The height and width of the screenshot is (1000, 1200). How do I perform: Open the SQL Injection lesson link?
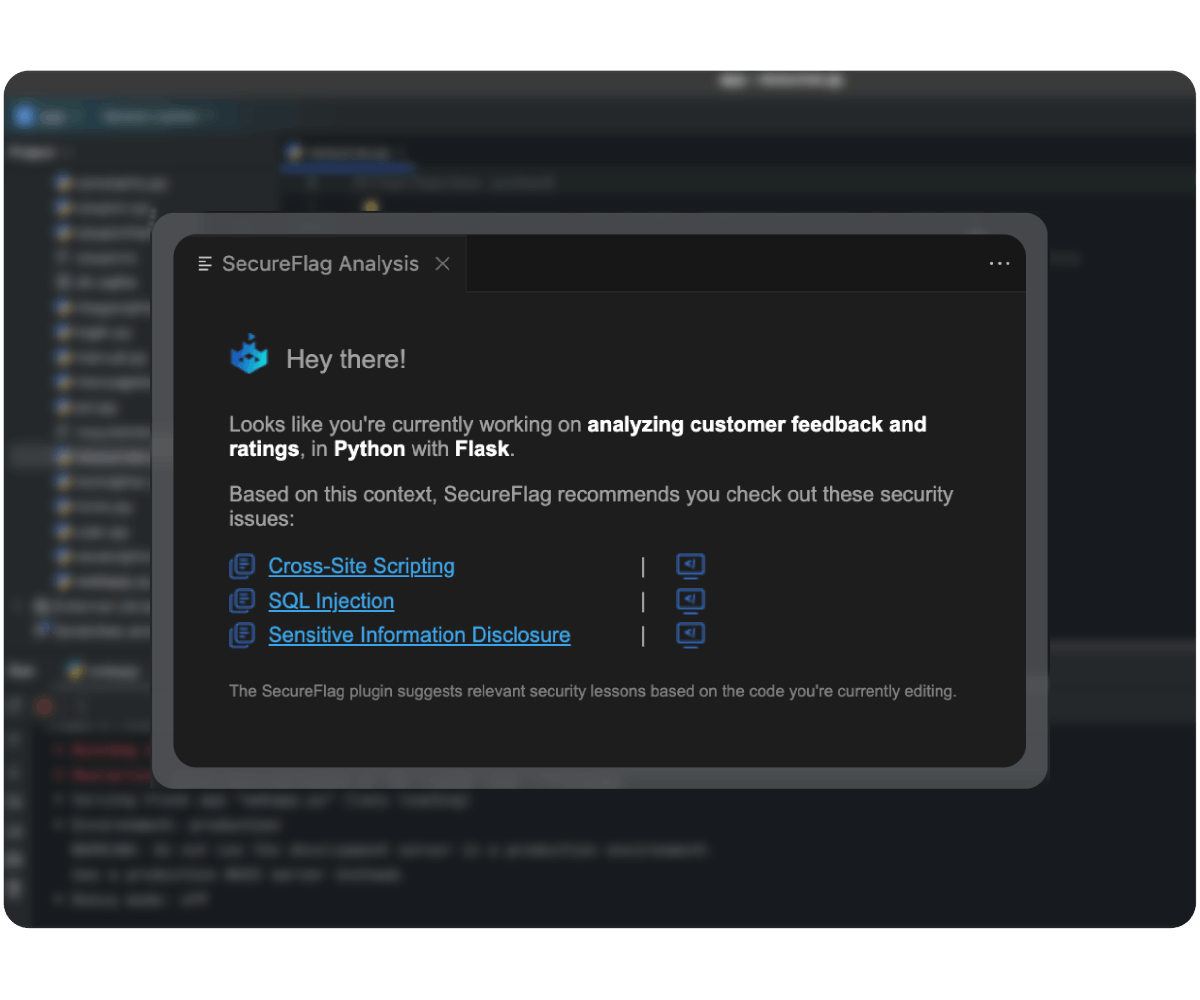tap(331, 601)
